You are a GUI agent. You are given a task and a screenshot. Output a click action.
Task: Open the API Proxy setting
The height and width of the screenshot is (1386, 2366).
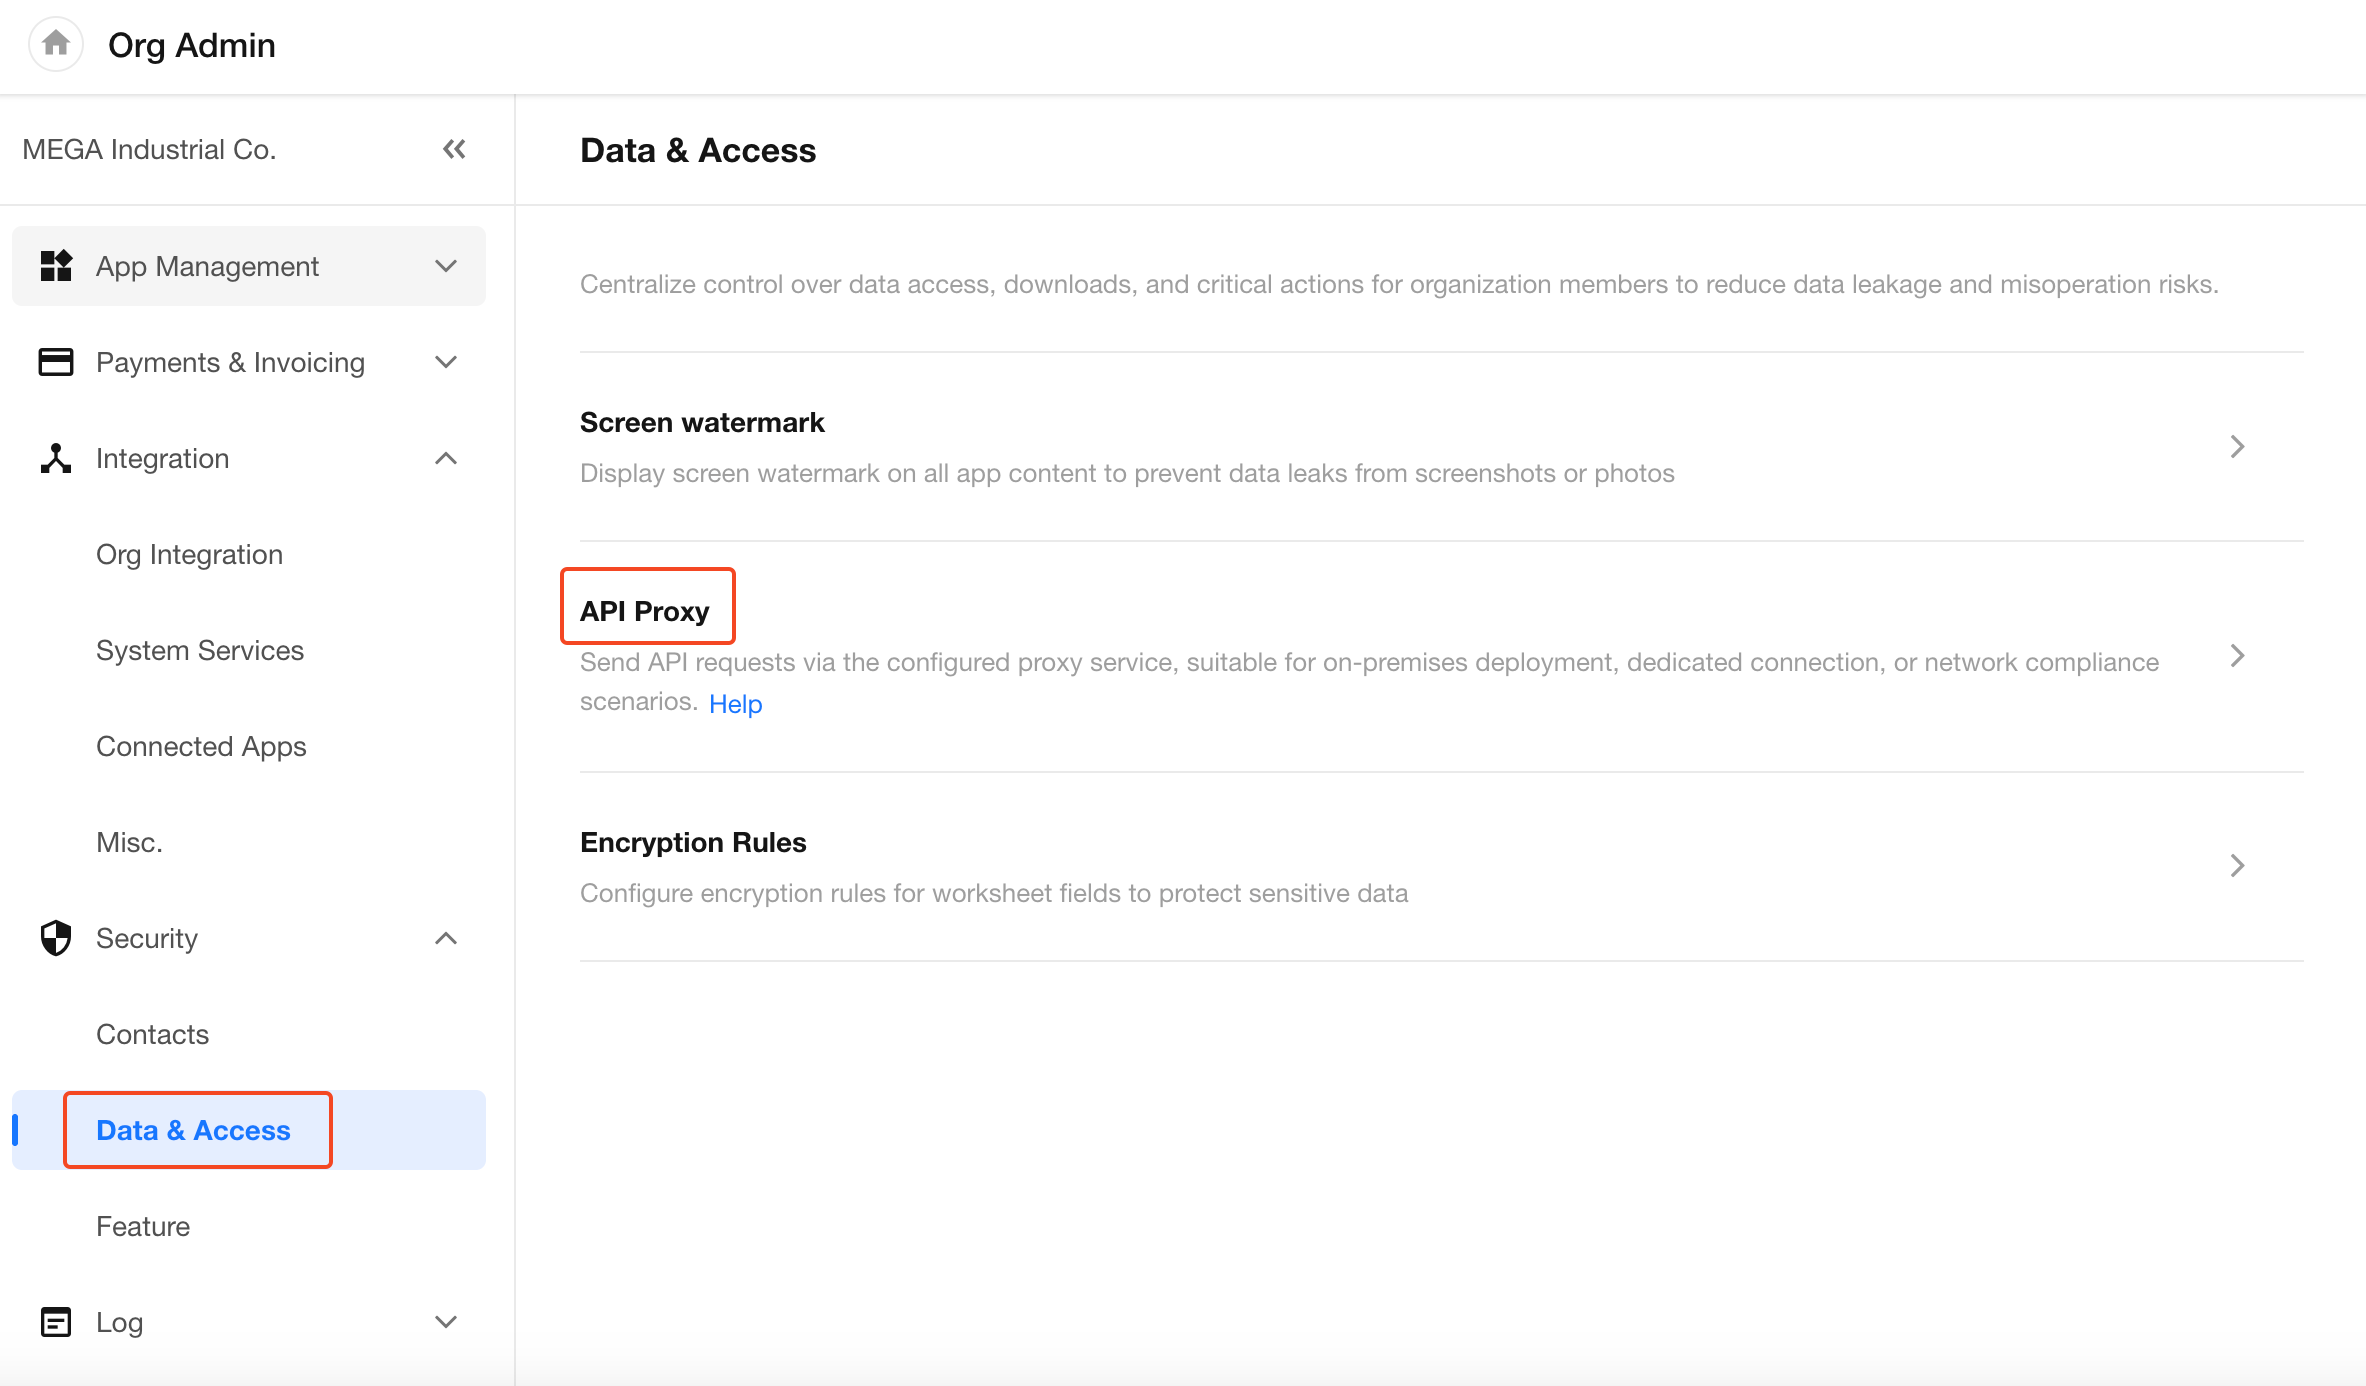click(645, 611)
